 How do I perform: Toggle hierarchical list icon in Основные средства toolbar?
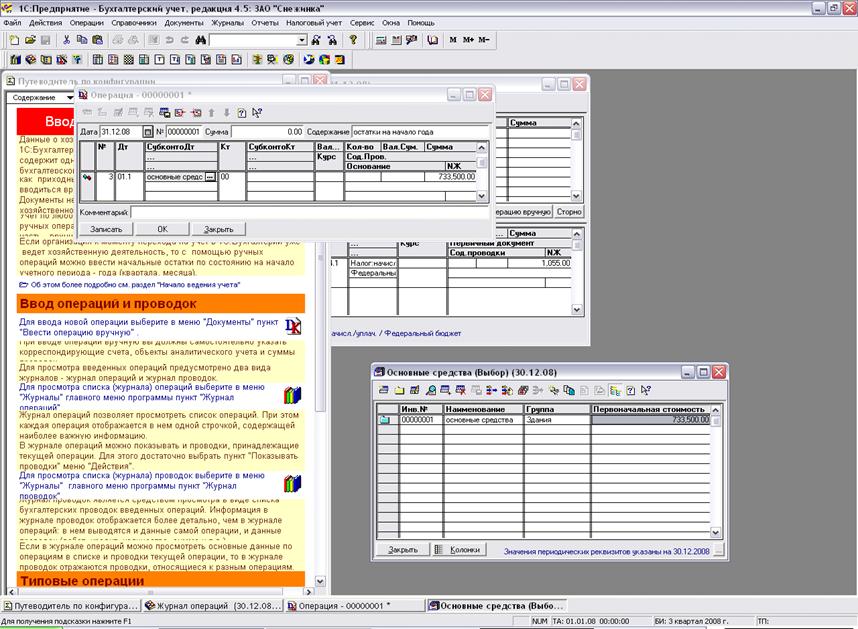pos(616,390)
